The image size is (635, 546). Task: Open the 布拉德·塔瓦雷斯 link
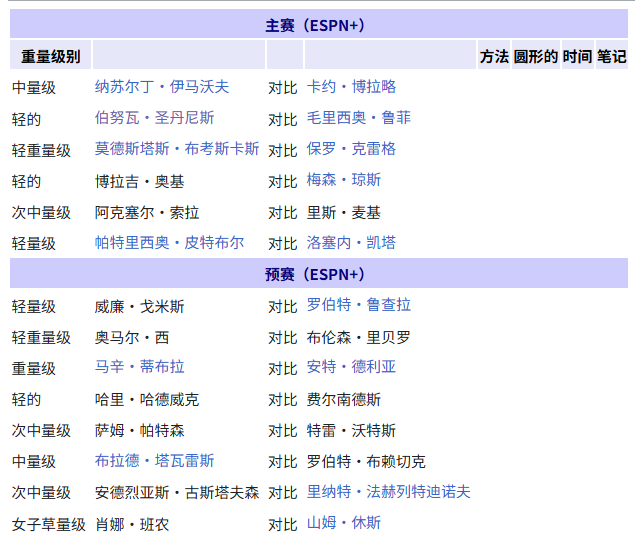click(154, 461)
